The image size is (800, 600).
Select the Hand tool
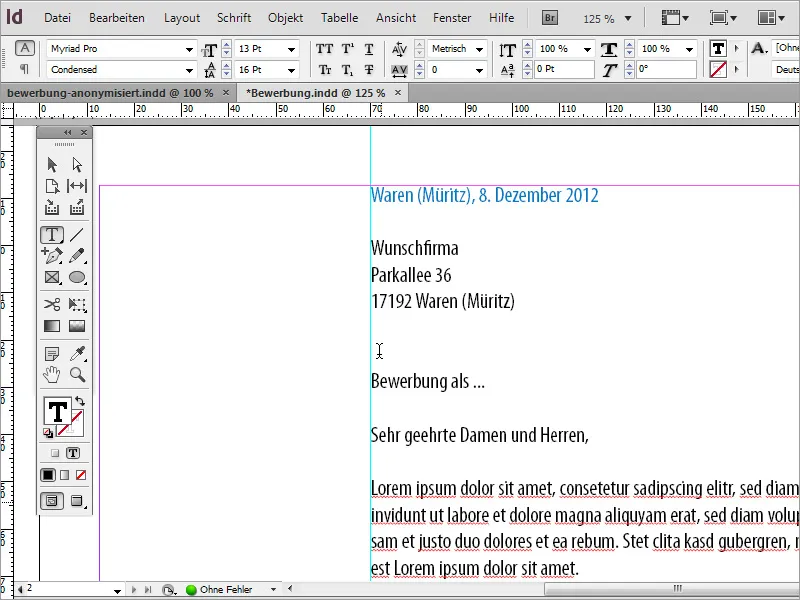coord(52,374)
